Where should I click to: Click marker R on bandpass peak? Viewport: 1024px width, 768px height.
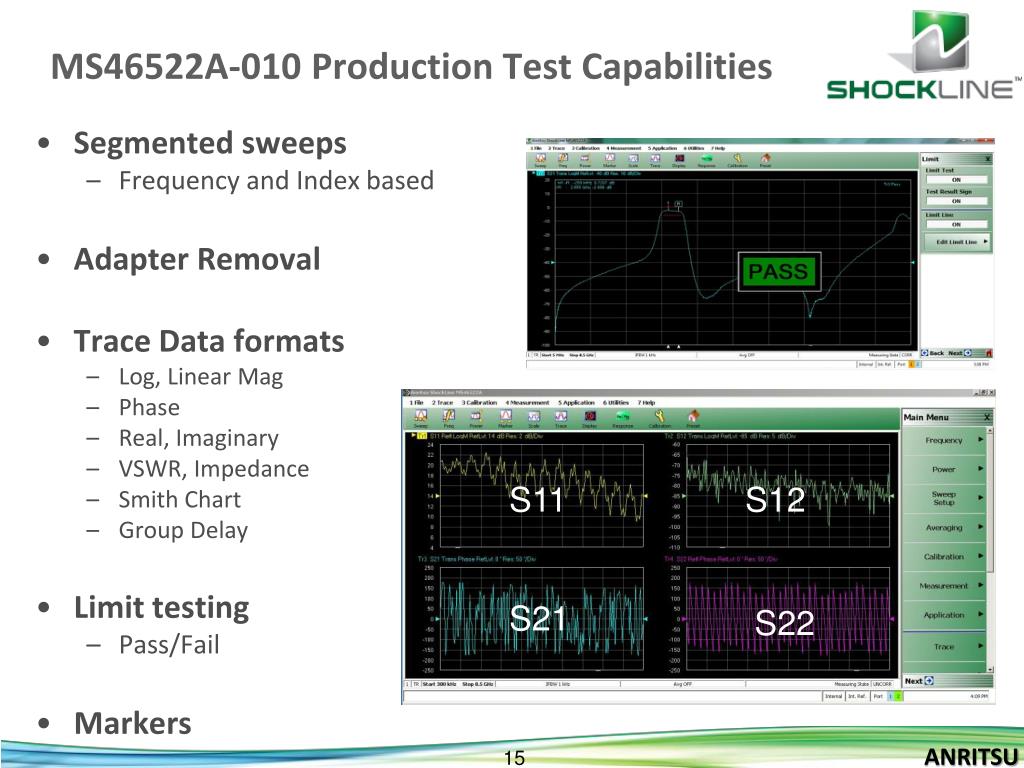679,204
